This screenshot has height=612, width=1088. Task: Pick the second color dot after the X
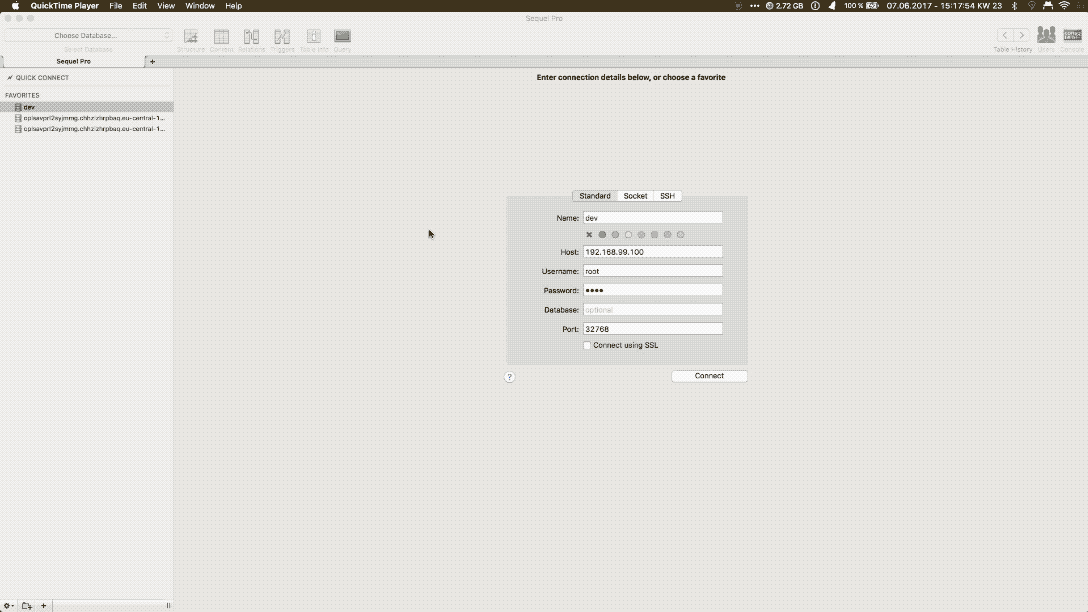pos(615,235)
